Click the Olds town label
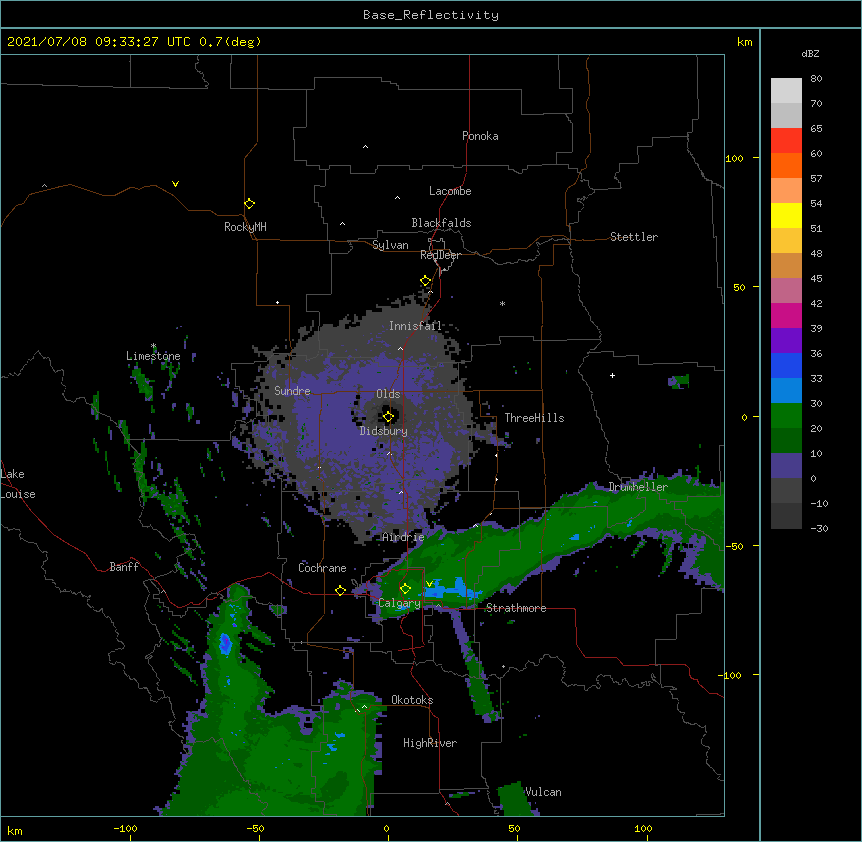The width and height of the screenshot is (862, 842). tap(388, 394)
